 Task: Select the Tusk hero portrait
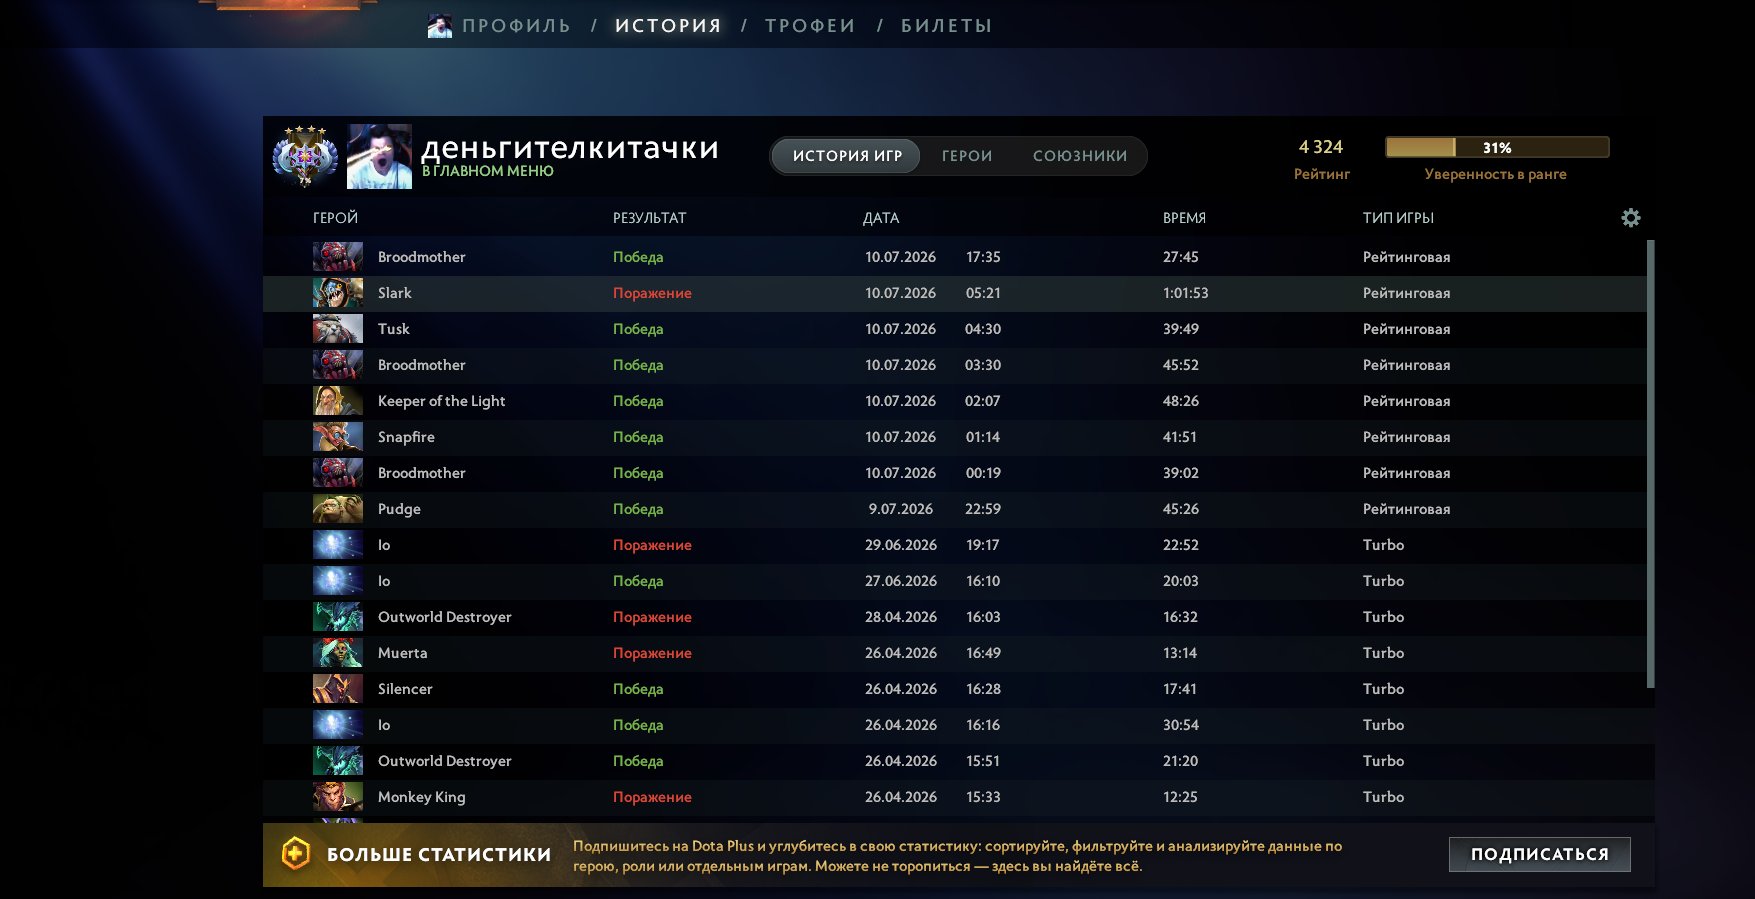[x=338, y=329]
